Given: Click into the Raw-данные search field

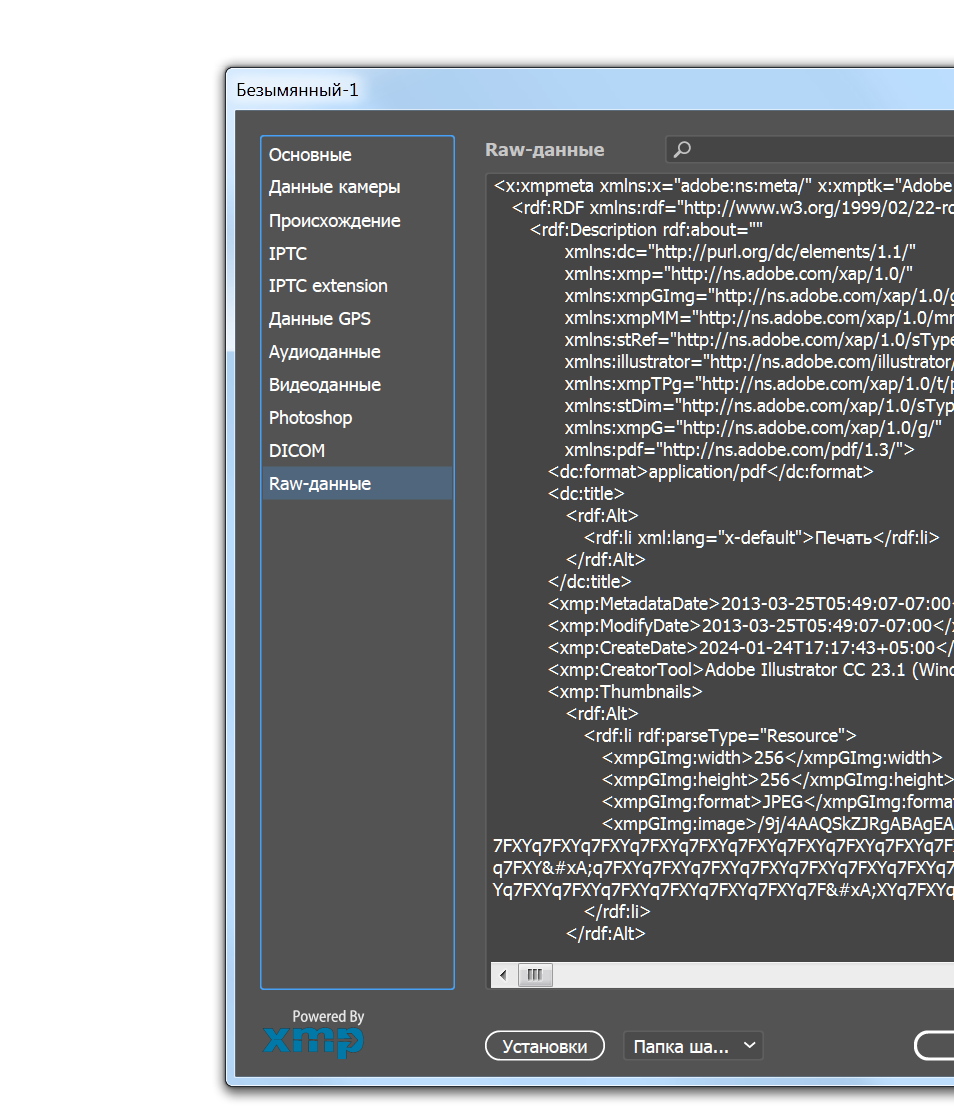Looking at the screenshot, I should (x=810, y=149).
